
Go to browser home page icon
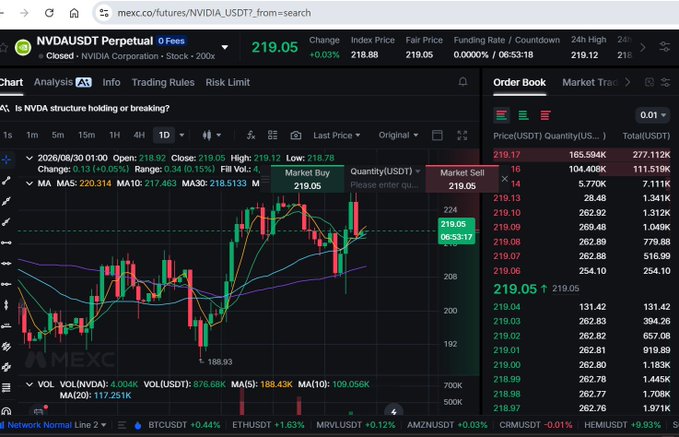(x=74, y=13)
